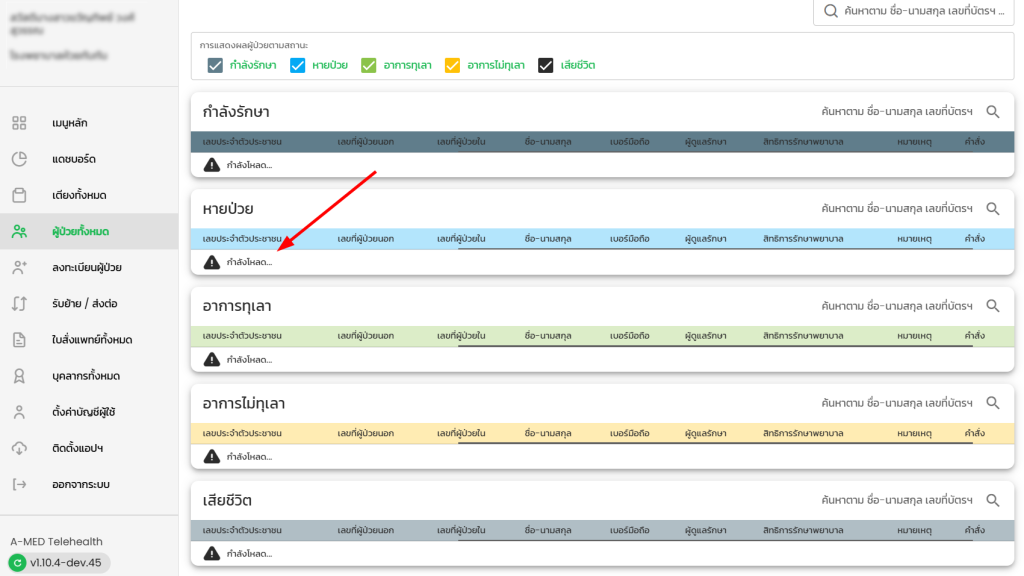Image resolution: width=1024 pixels, height=576 pixels.
Task: Click the รับย้าย / ส่งต่อ transfer arrows icon
Action: 19,303
